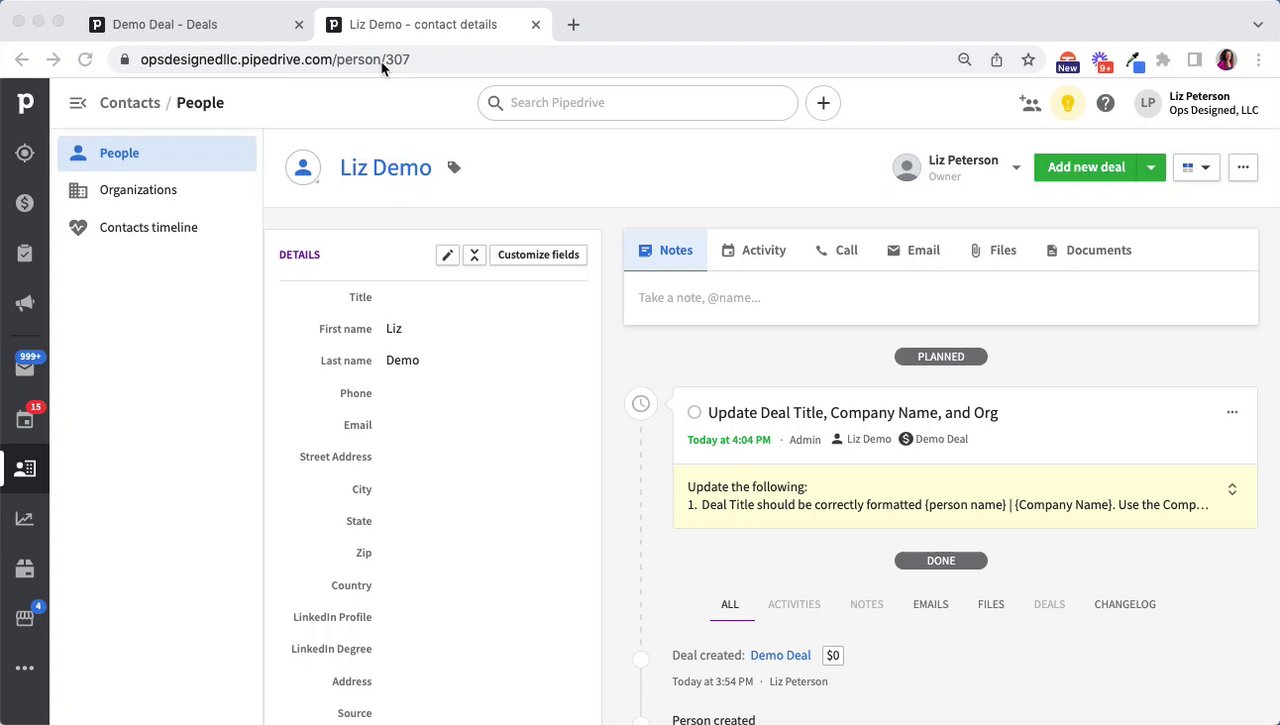1280x725 pixels.
Task: Open browser extensions puzzle icon
Action: coord(1163,60)
